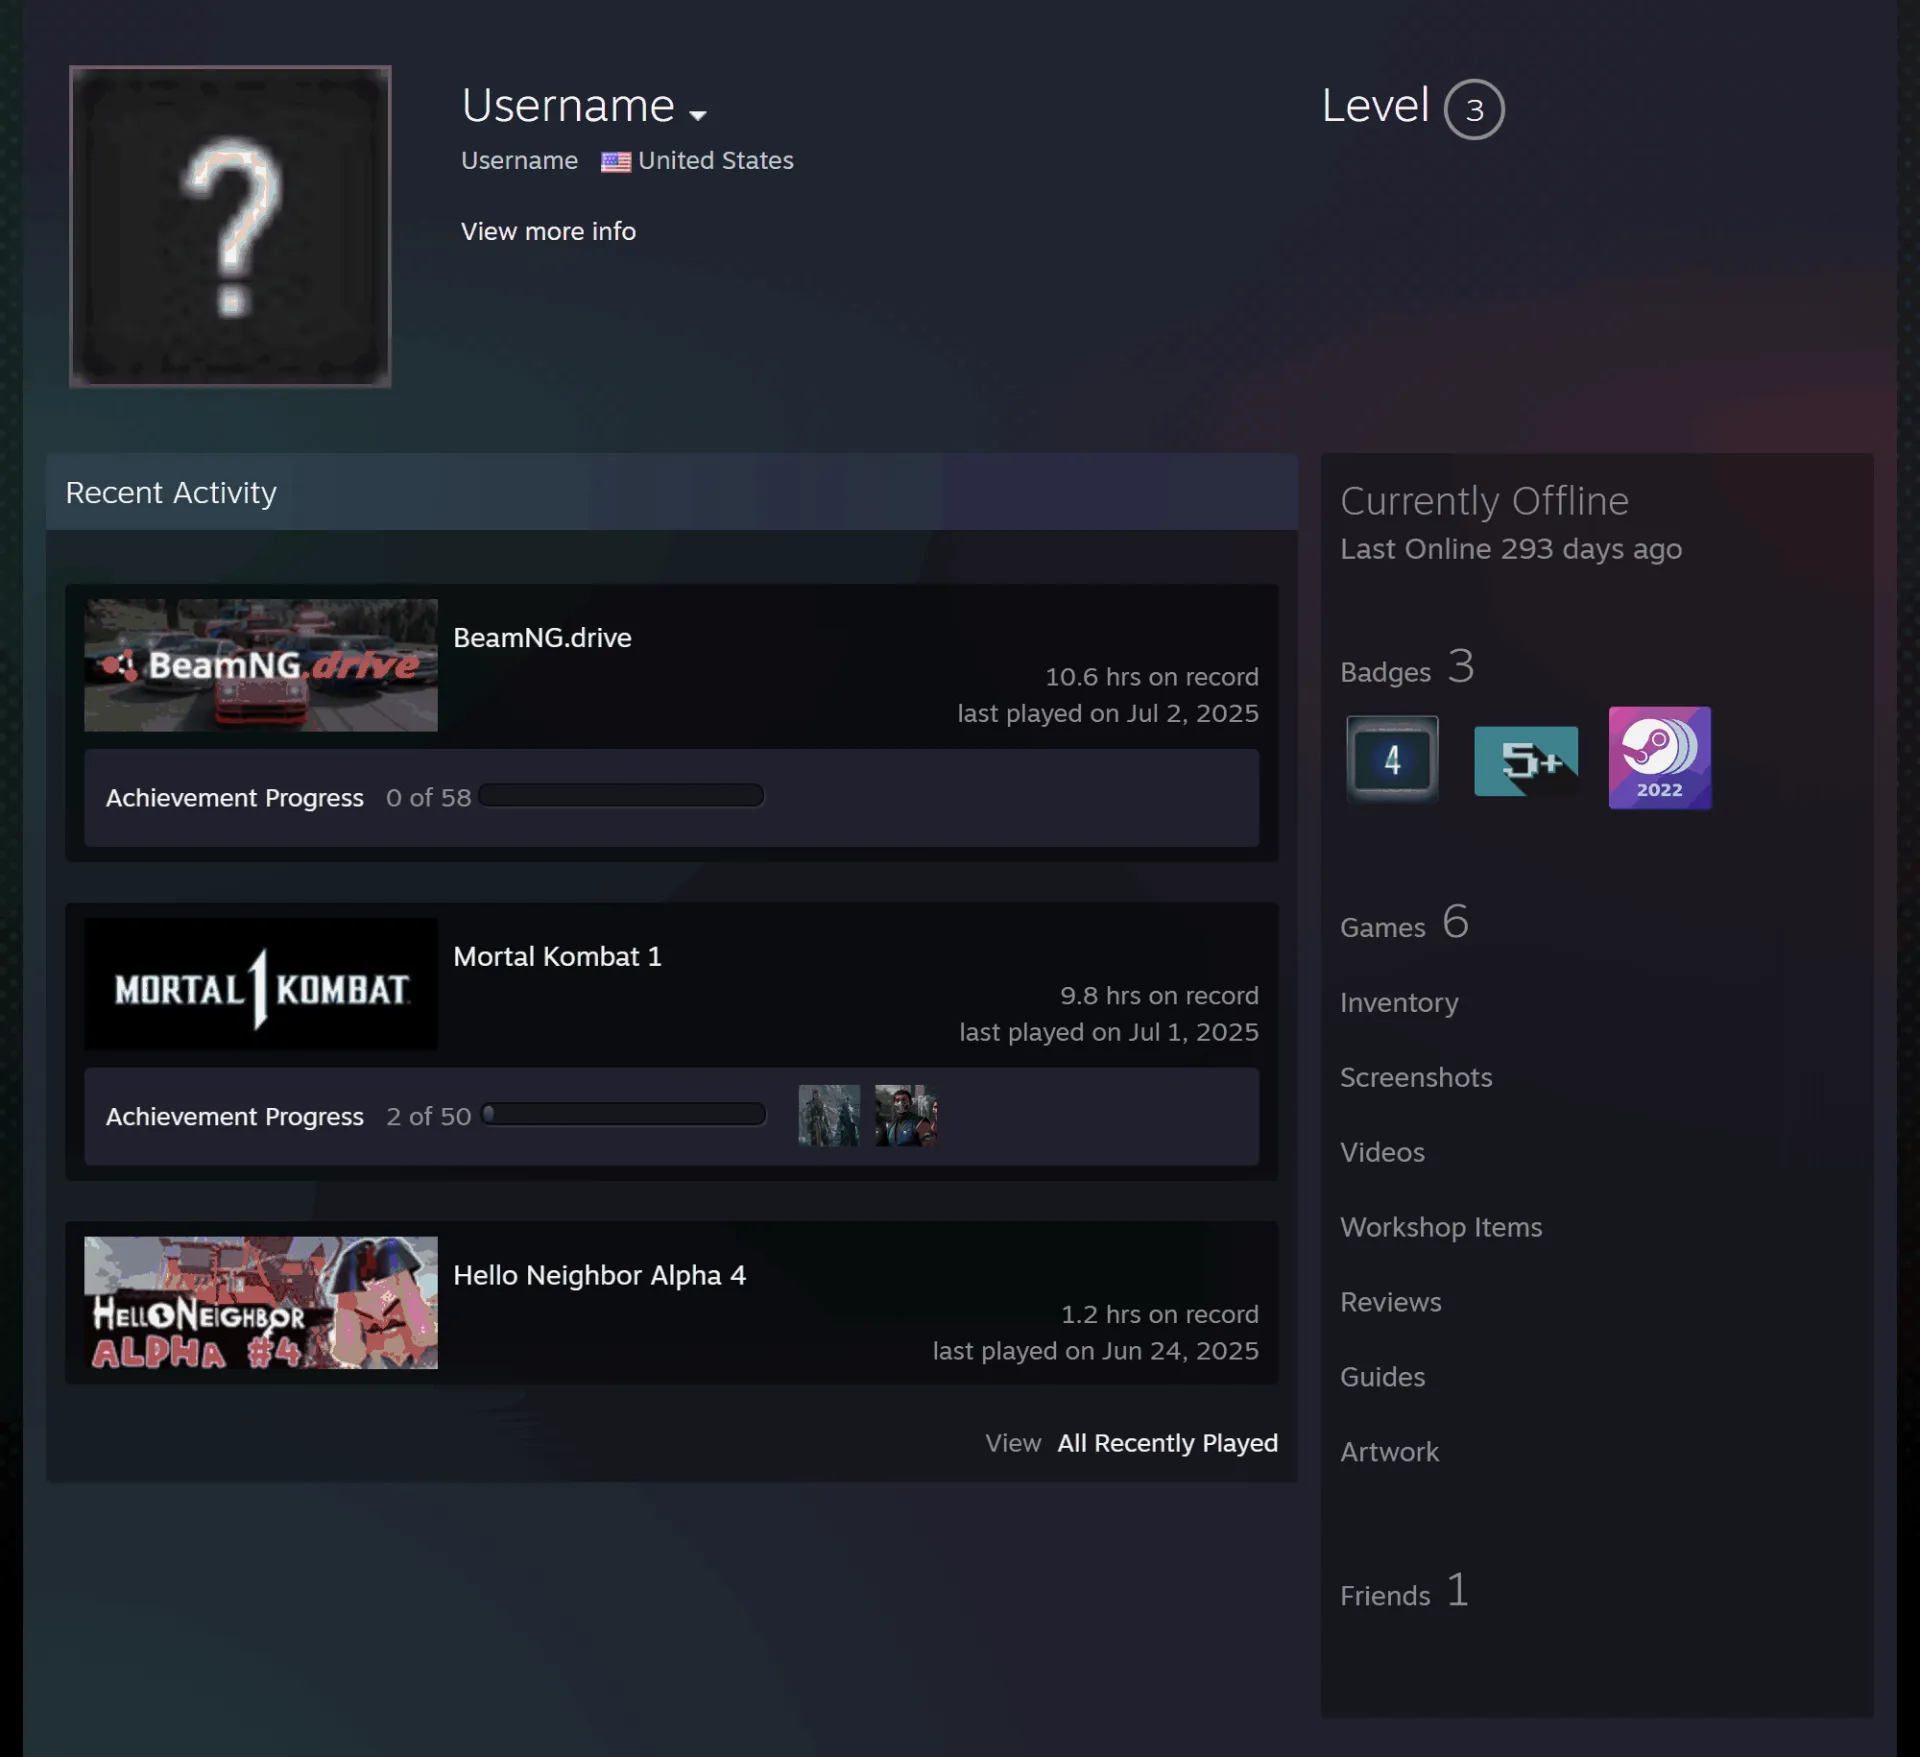The image size is (1920, 1757).
Task: Click View more info link
Action: (x=548, y=231)
